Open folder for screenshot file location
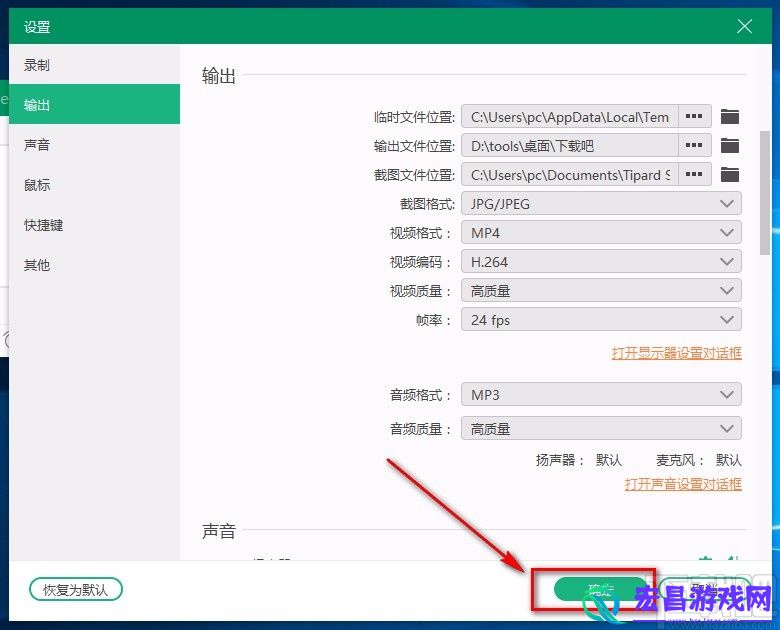780x630 pixels. tap(730, 175)
